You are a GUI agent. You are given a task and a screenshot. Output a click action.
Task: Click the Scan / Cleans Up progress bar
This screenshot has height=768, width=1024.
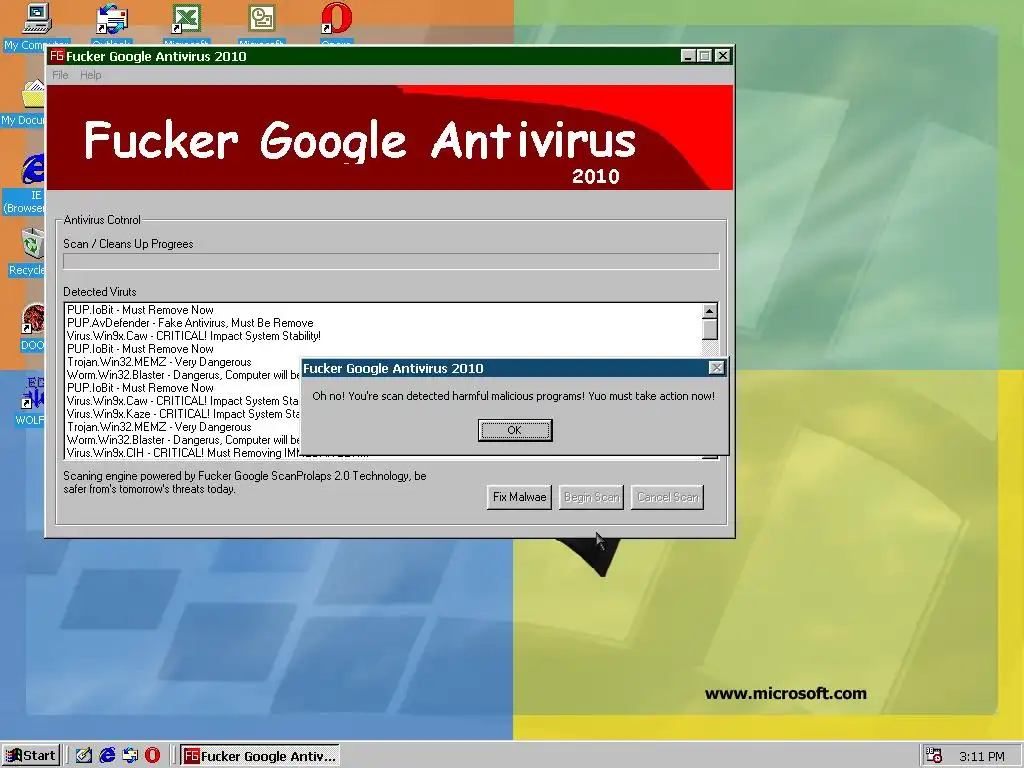[391, 261]
